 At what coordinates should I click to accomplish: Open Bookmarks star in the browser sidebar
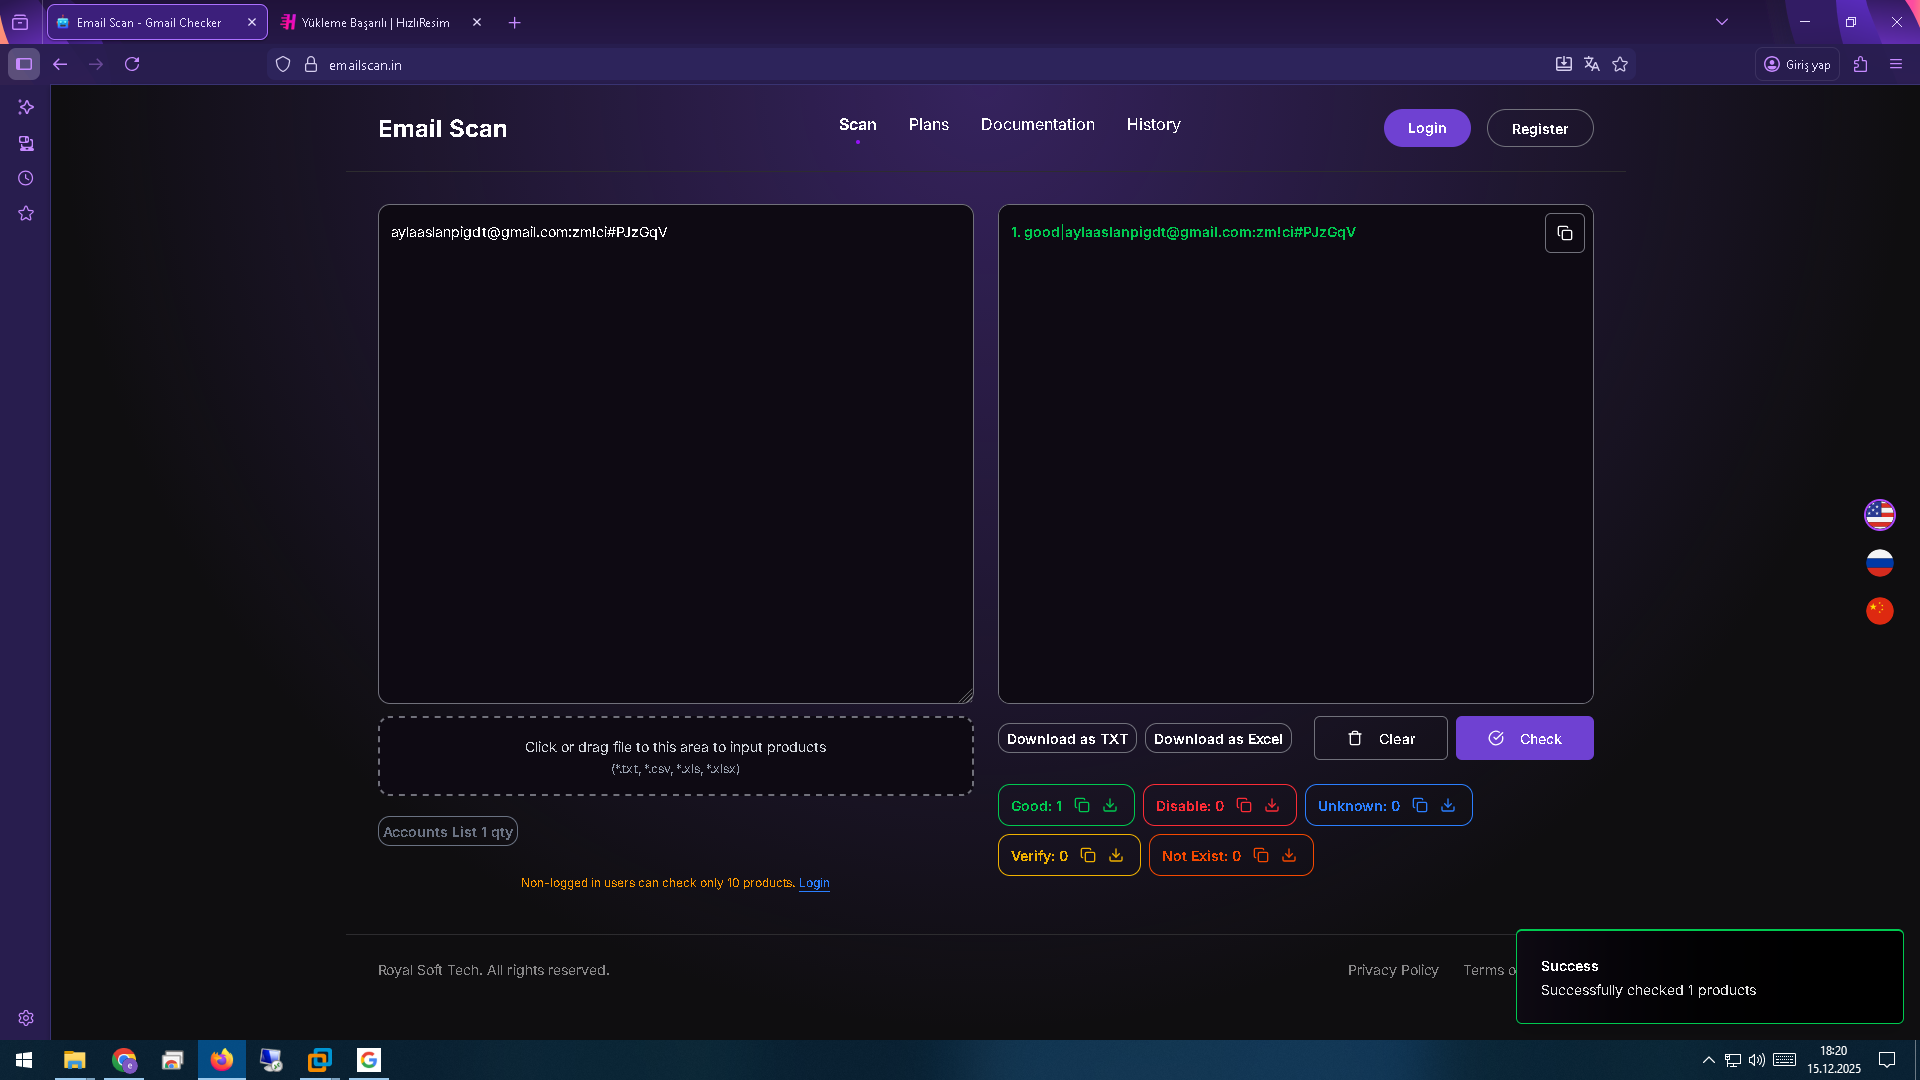[x=26, y=213]
